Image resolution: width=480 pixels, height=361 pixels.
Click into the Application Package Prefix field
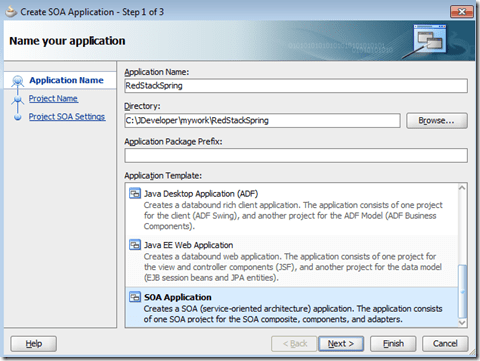click(296, 156)
